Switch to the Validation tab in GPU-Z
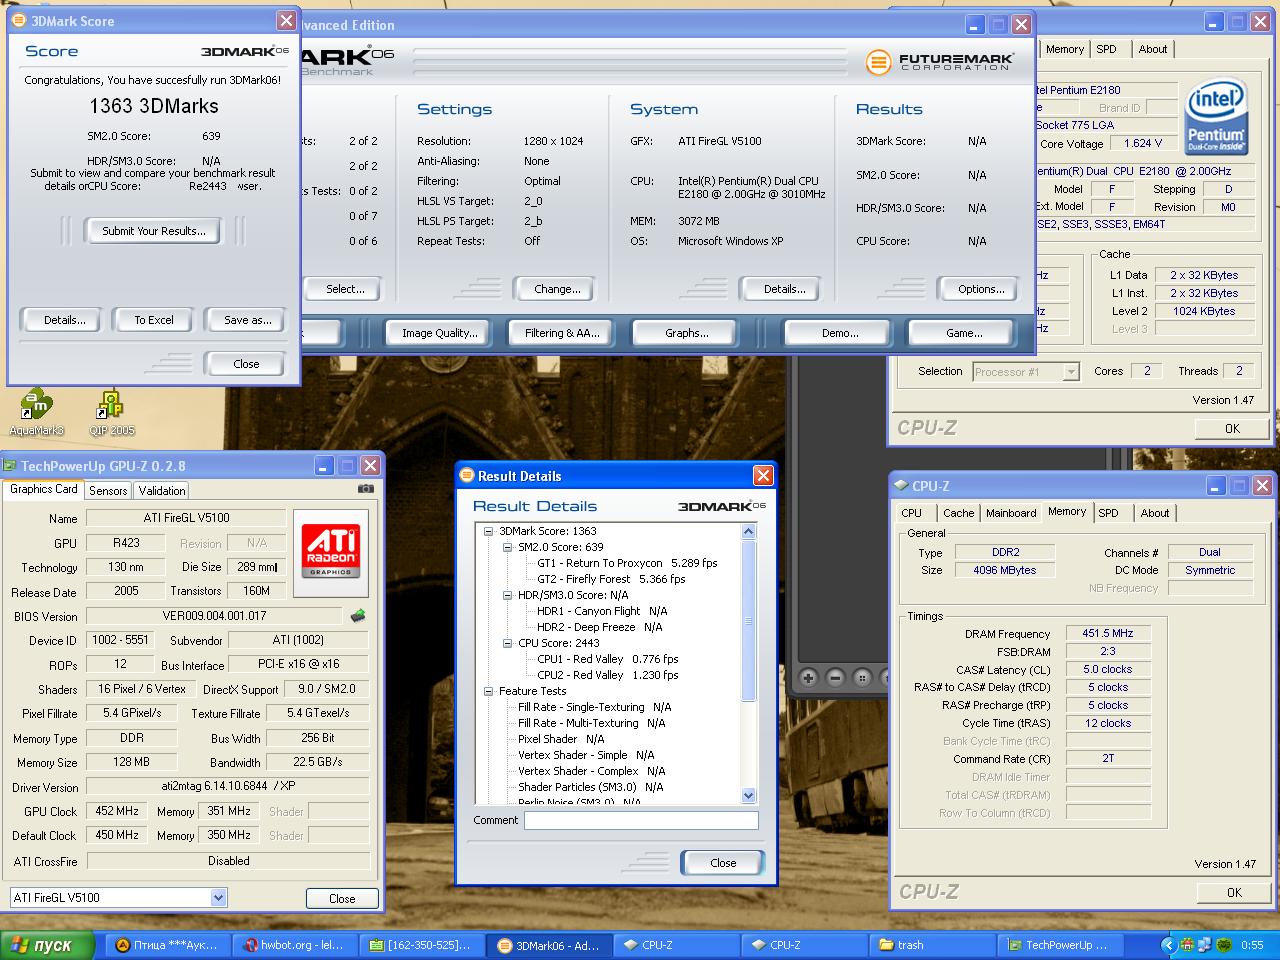 pos(162,491)
